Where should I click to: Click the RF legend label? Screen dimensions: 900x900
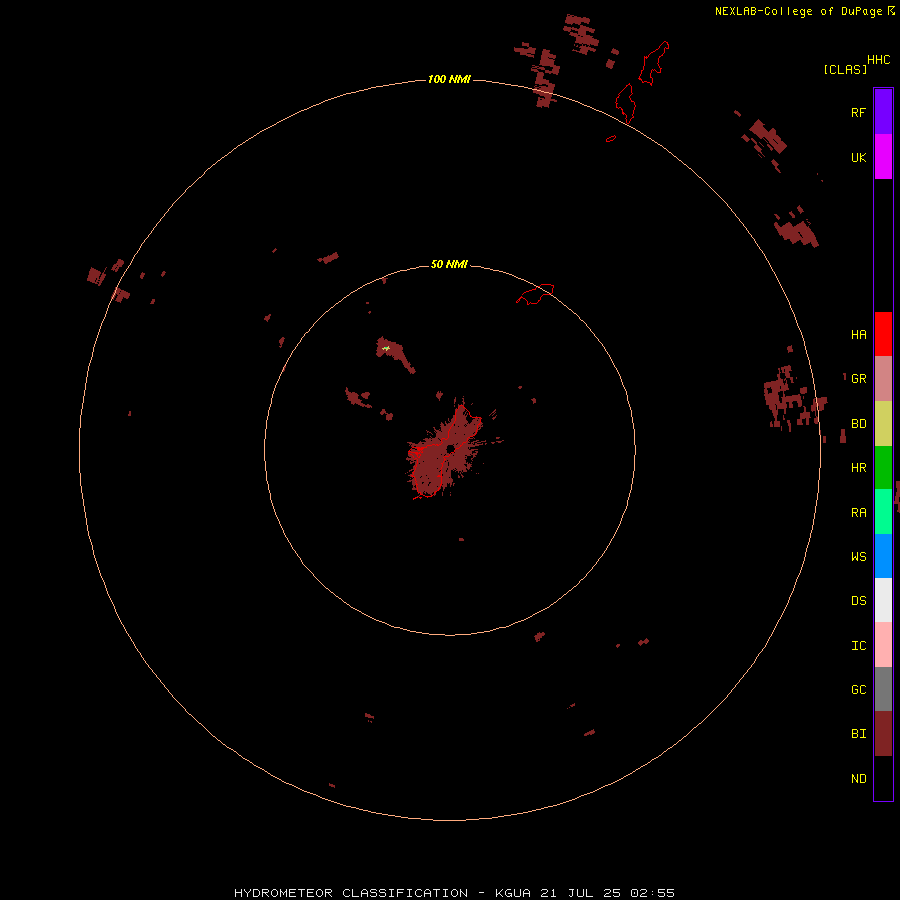coord(858,112)
